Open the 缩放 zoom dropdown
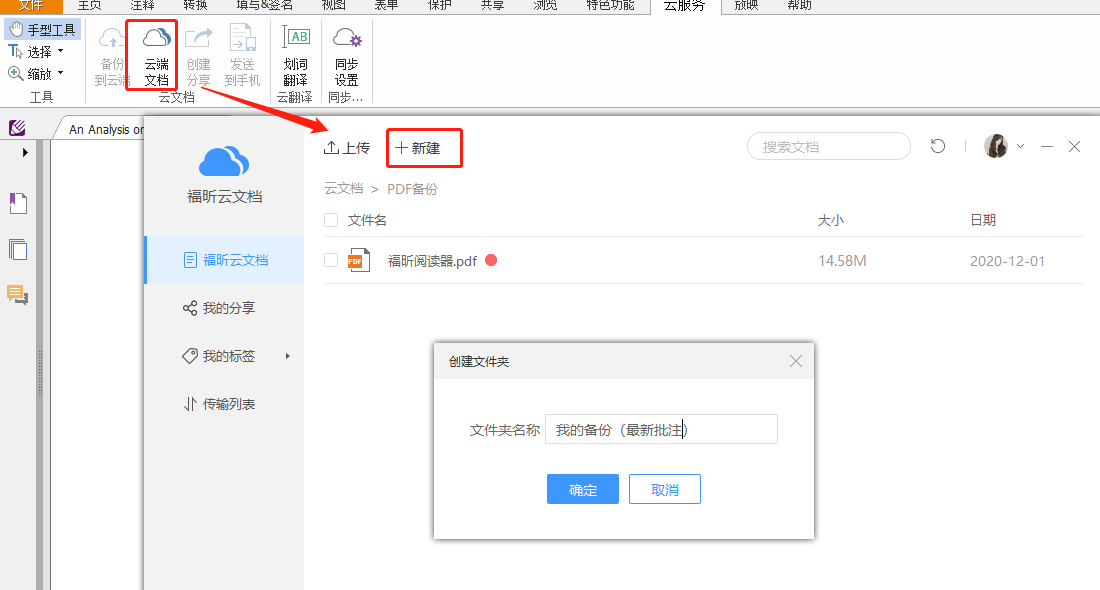 tap(60, 72)
